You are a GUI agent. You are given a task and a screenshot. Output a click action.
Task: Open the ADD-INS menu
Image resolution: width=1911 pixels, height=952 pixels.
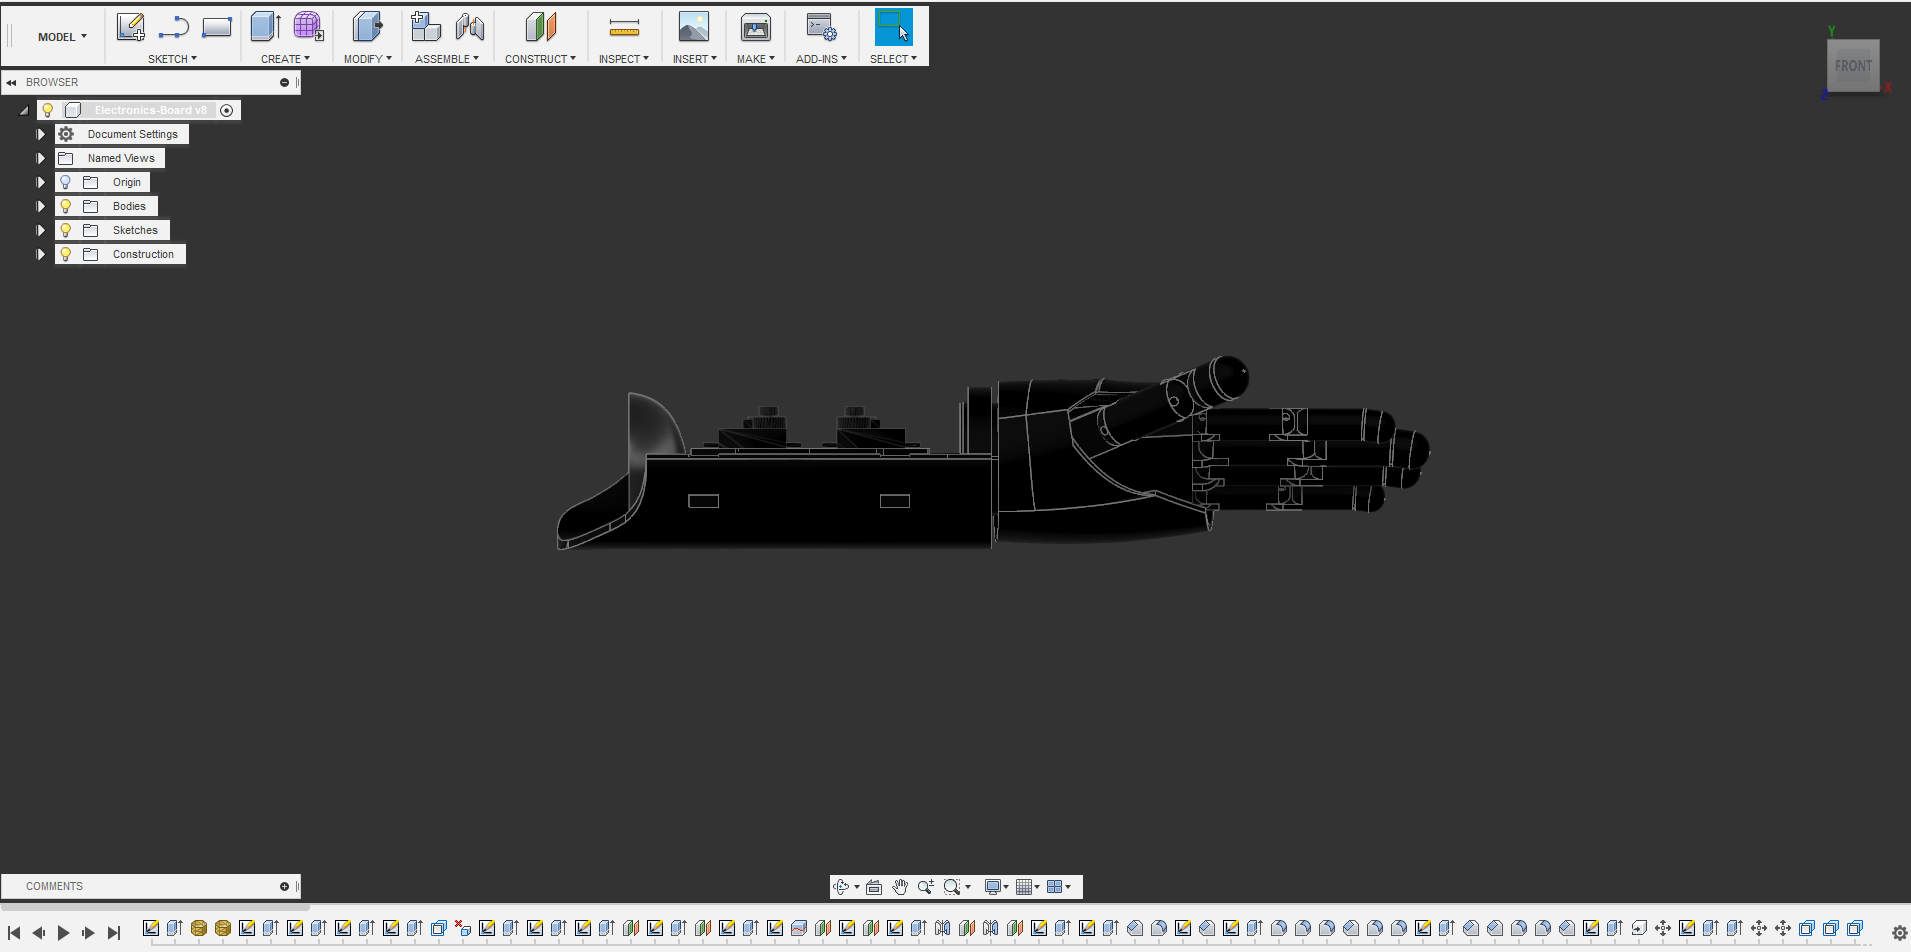click(x=821, y=59)
